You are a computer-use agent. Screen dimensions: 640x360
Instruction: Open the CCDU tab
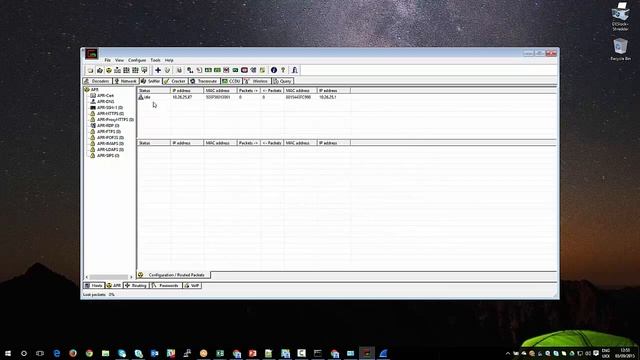(x=231, y=81)
